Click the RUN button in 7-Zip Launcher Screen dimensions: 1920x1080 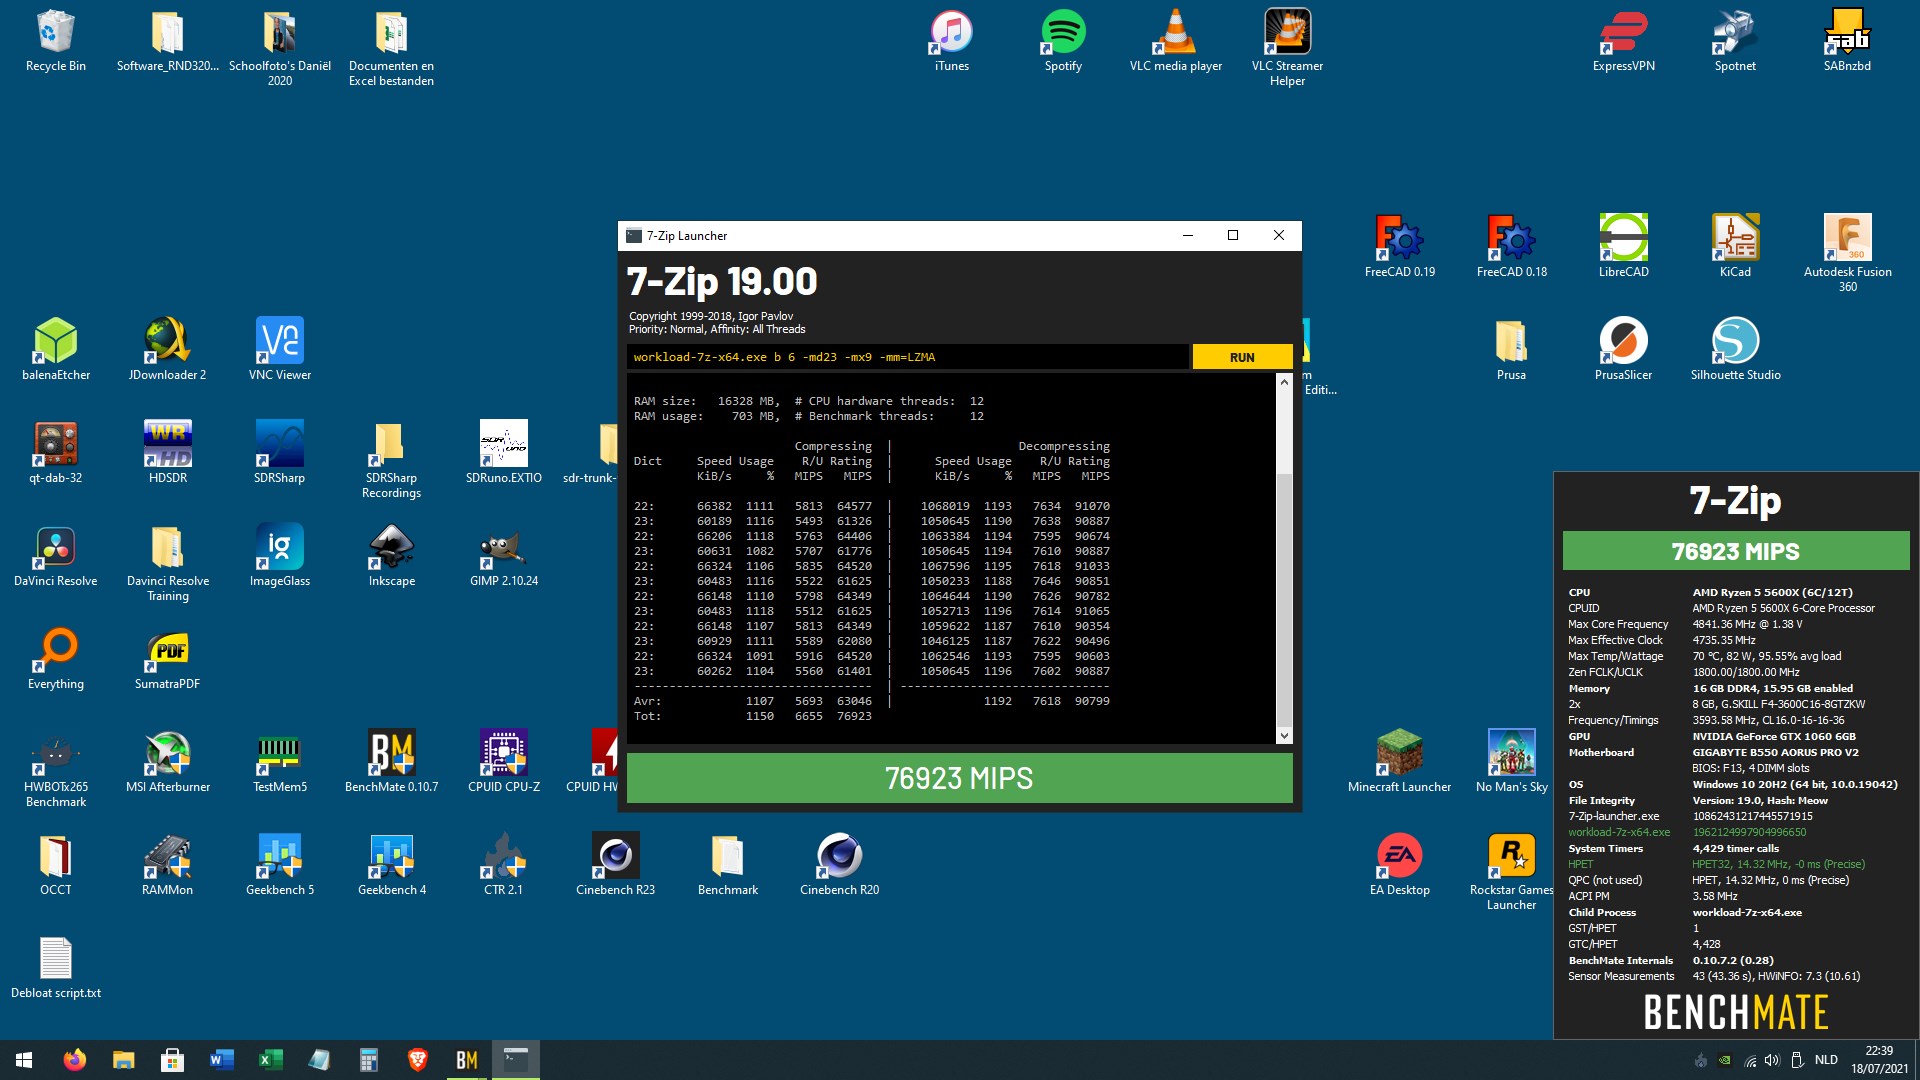[1242, 357]
